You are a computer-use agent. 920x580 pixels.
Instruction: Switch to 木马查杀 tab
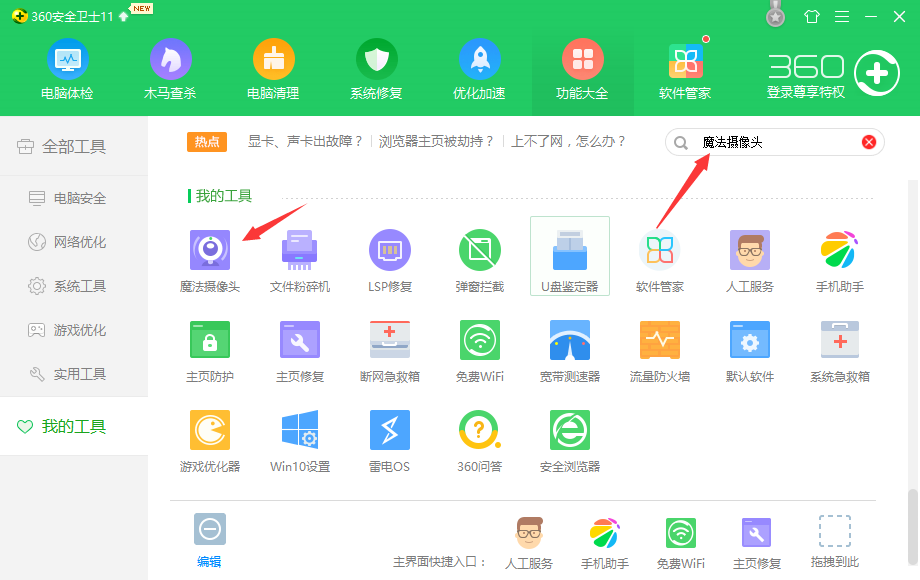click(170, 69)
